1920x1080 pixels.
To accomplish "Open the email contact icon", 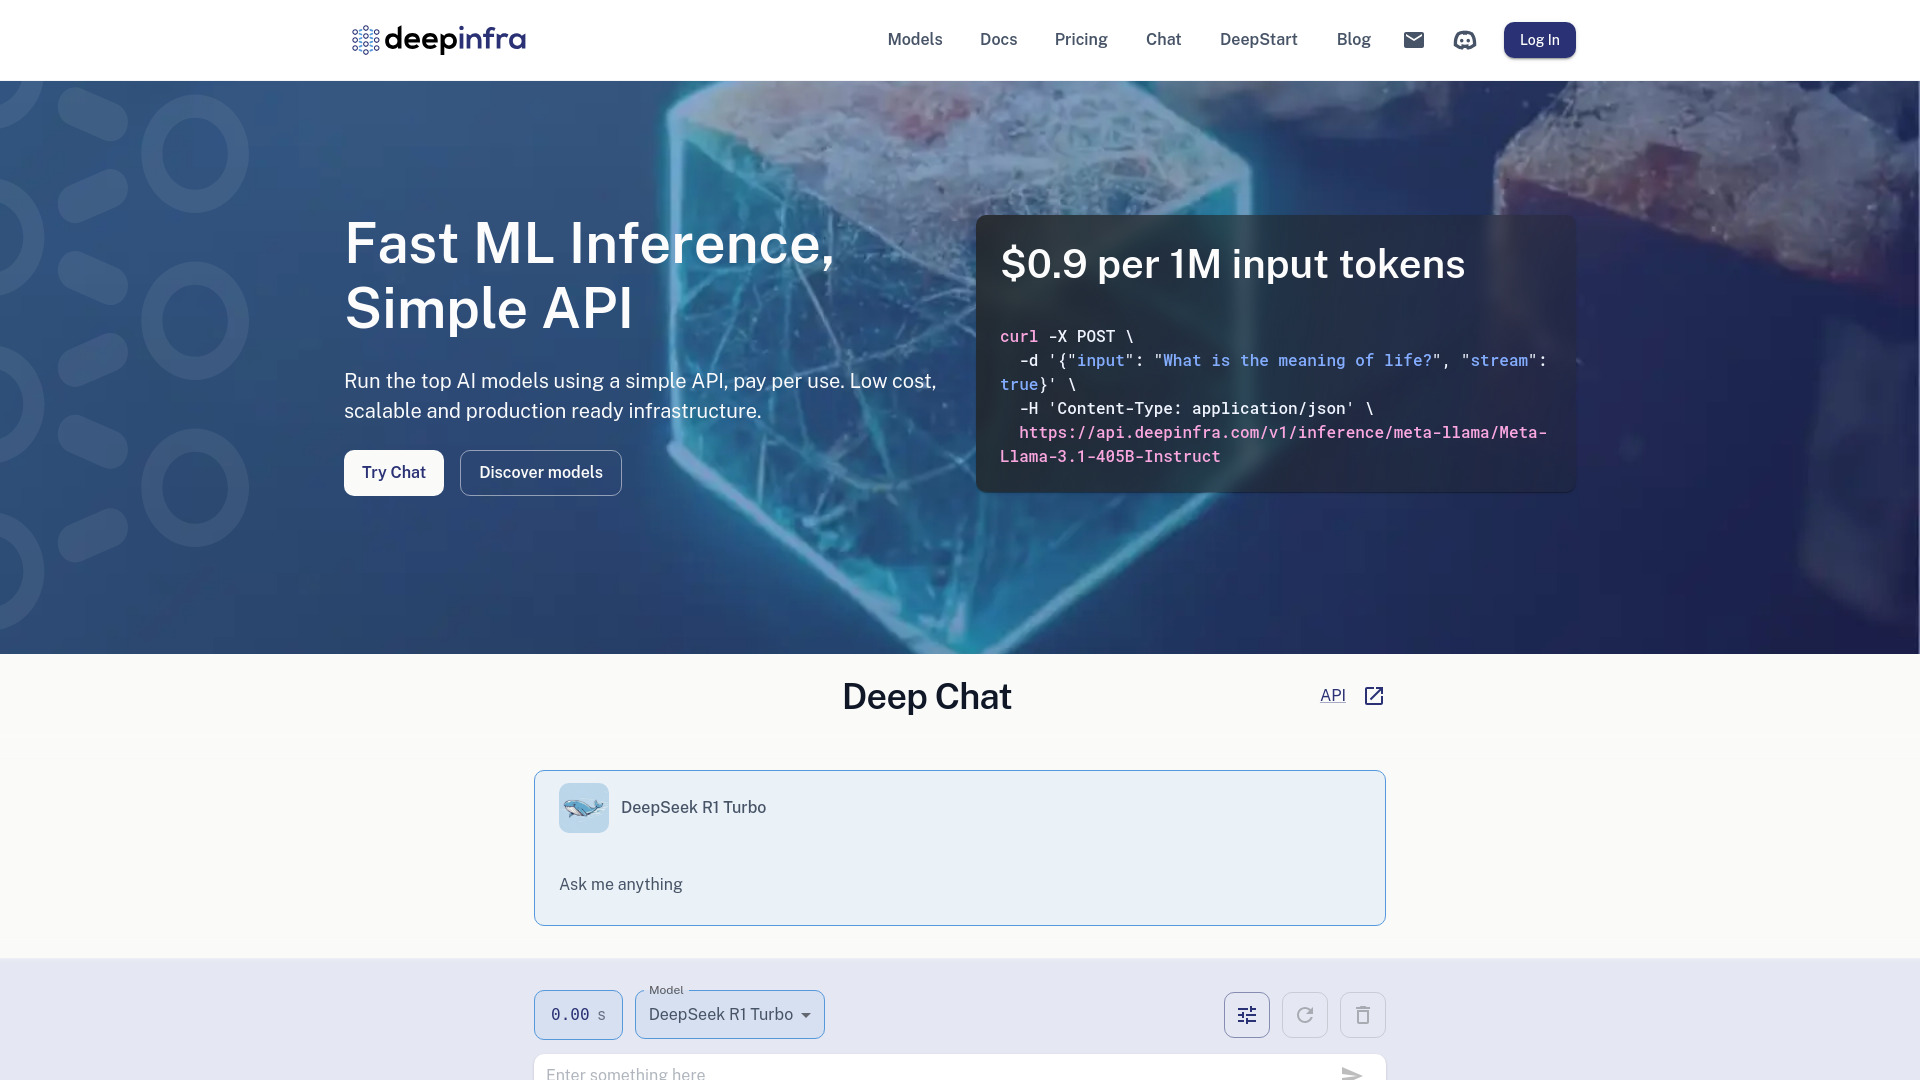I will [x=1414, y=40].
